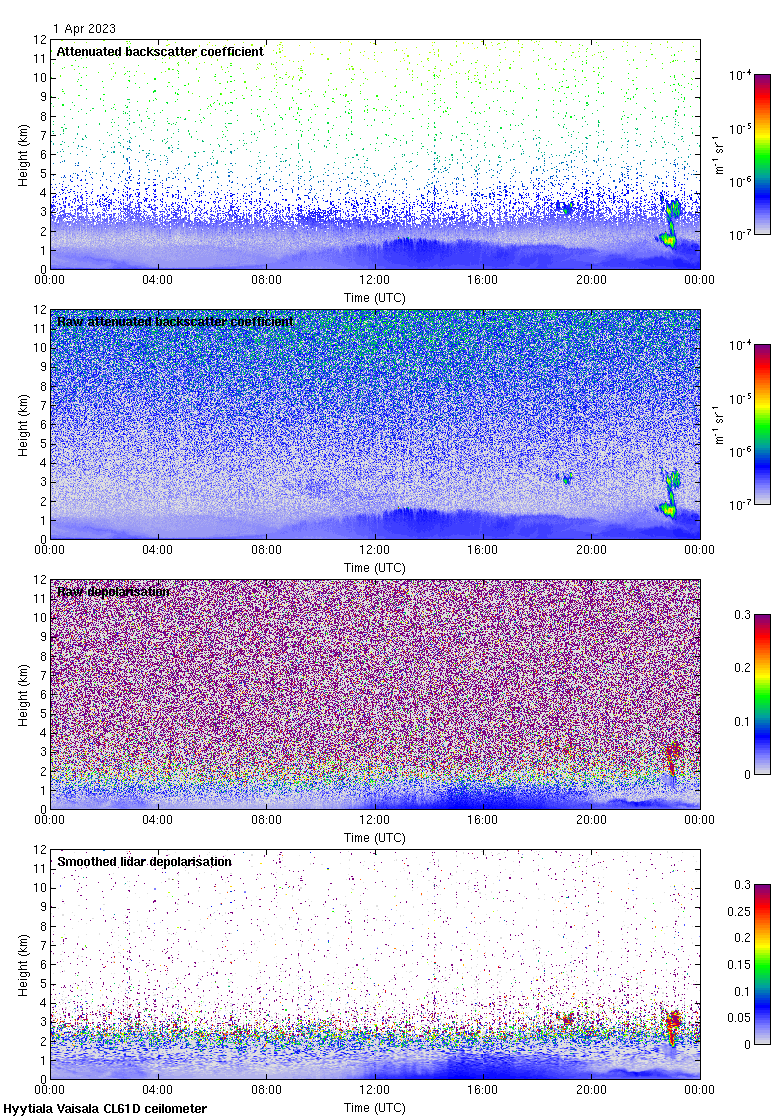The width and height of the screenshot is (780, 1120).
Task: Click 'Height (km)' axis label of the top plot
Action: tap(24, 157)
